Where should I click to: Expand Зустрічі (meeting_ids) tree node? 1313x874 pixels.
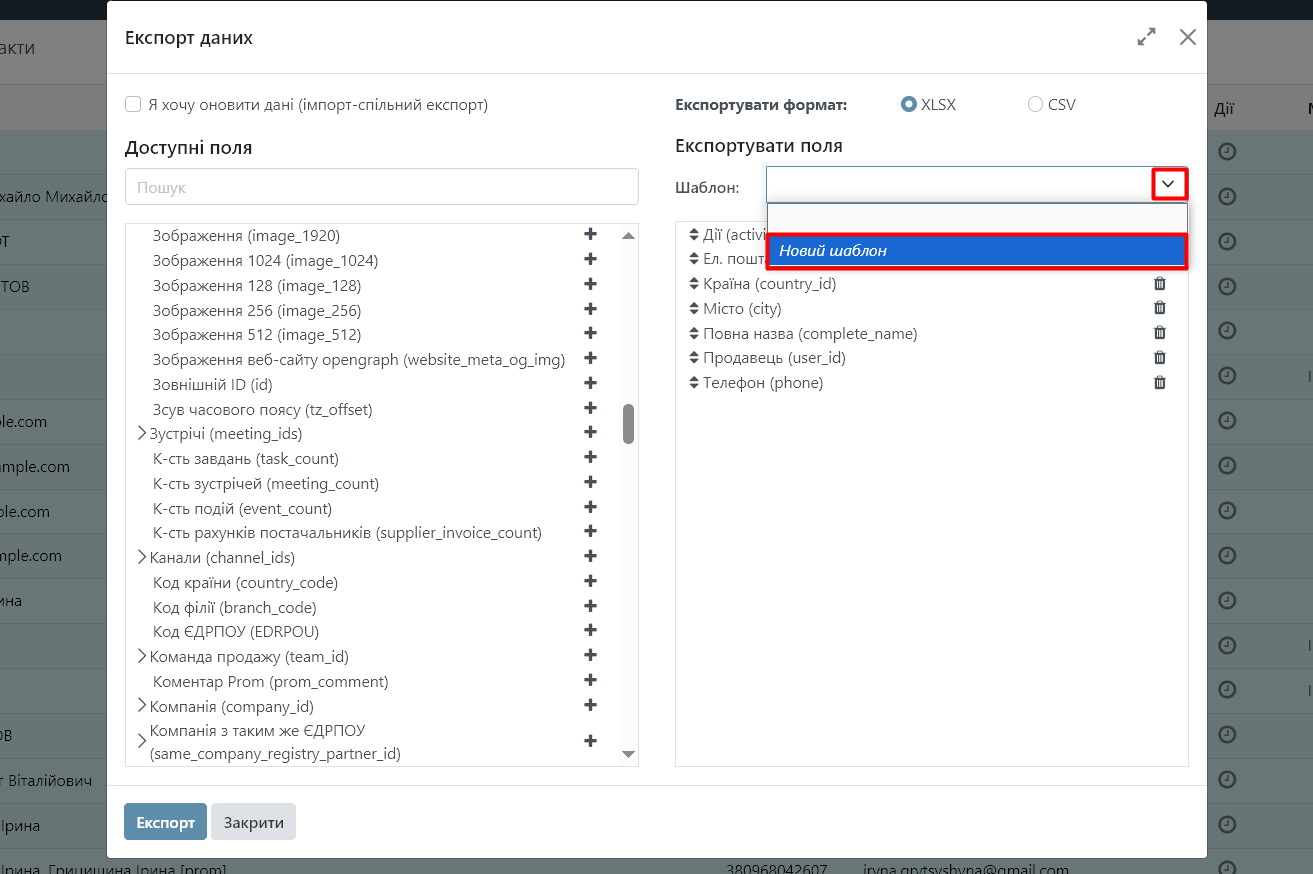[142, 433]
